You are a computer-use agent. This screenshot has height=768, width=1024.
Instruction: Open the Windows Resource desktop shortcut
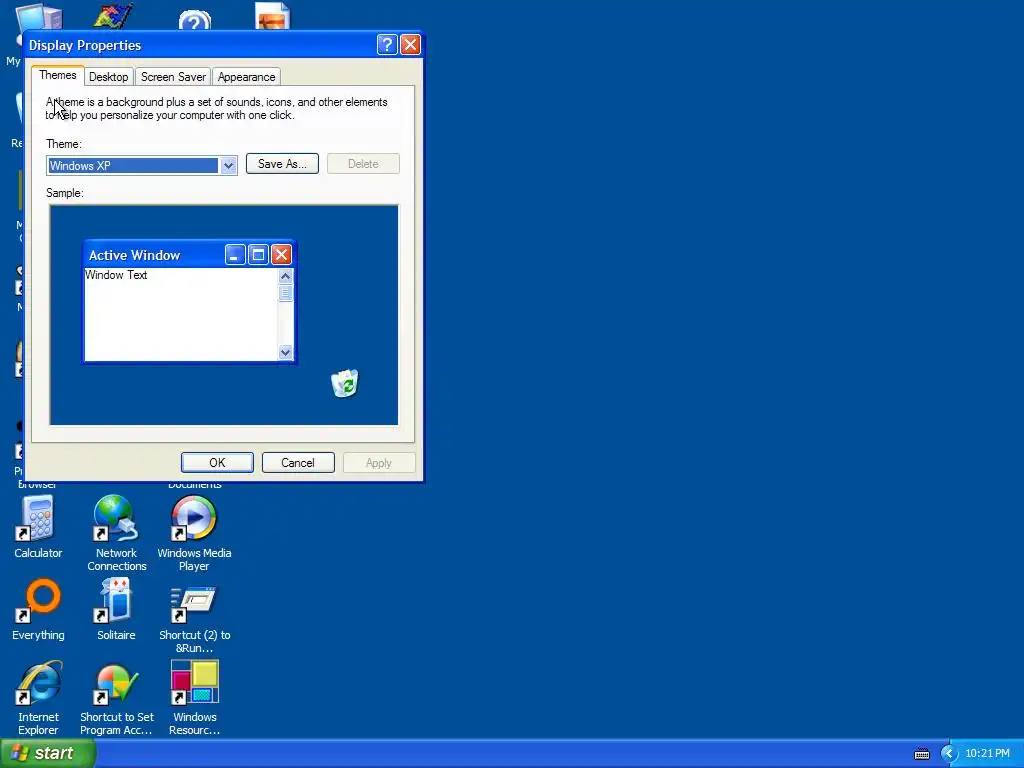[x=194, y=697]
